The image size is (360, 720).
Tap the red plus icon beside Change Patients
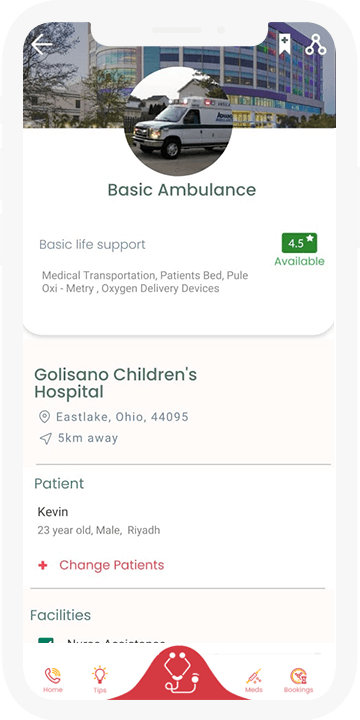coord(43,565)
